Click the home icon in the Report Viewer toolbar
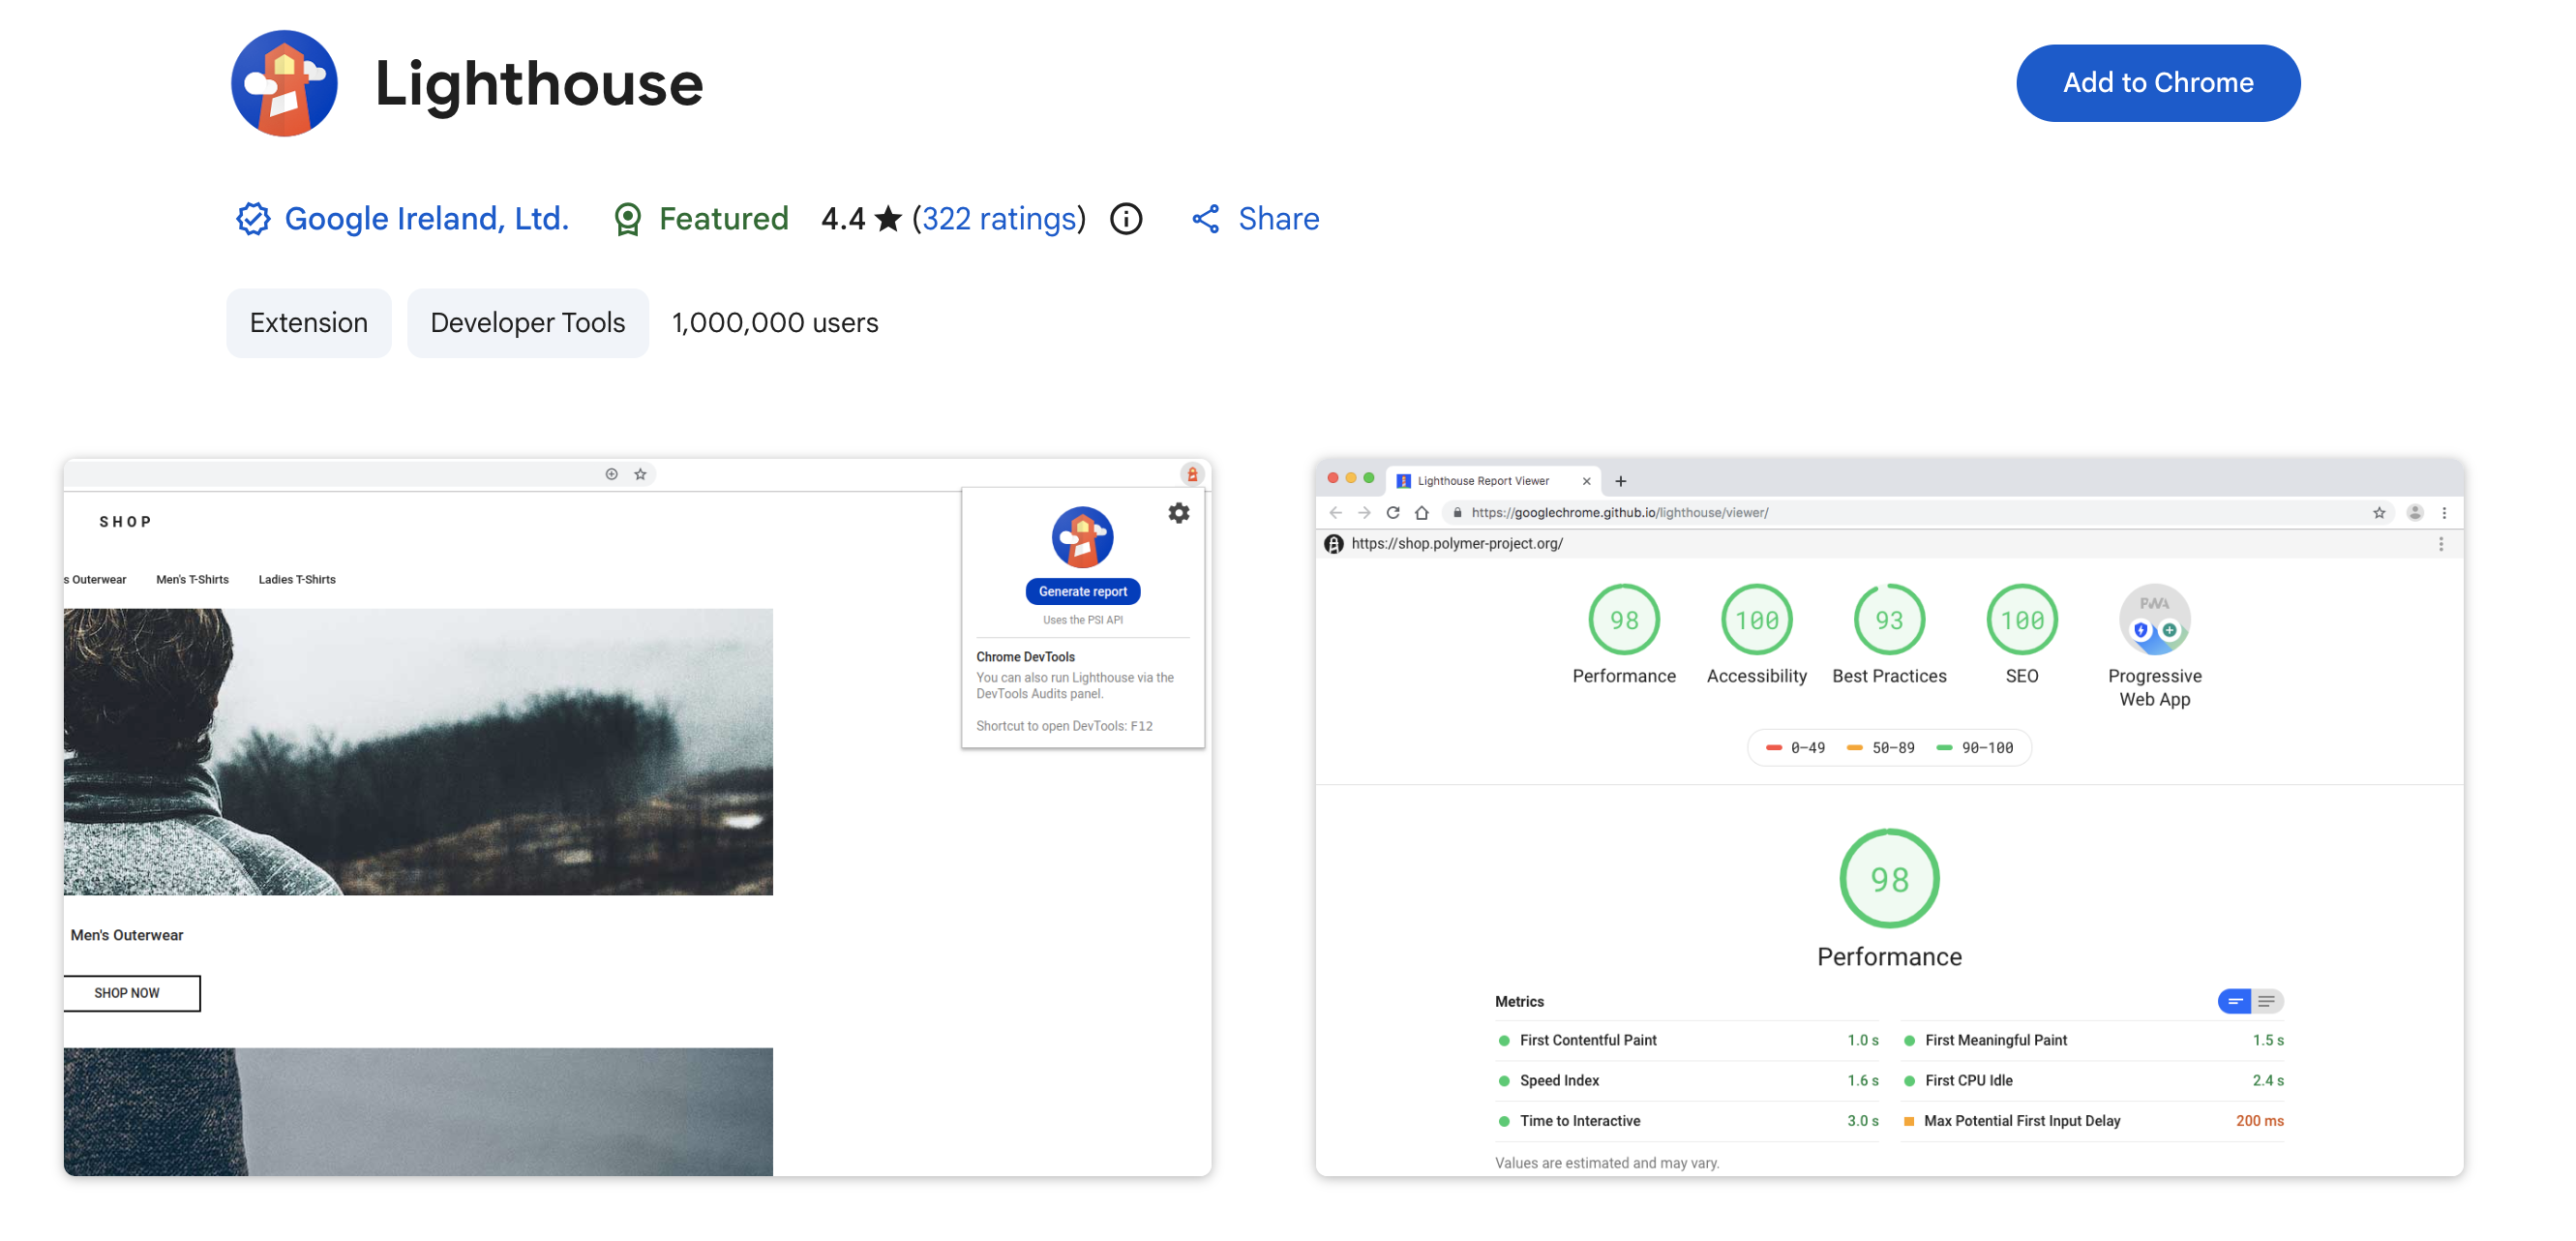 1422,512
